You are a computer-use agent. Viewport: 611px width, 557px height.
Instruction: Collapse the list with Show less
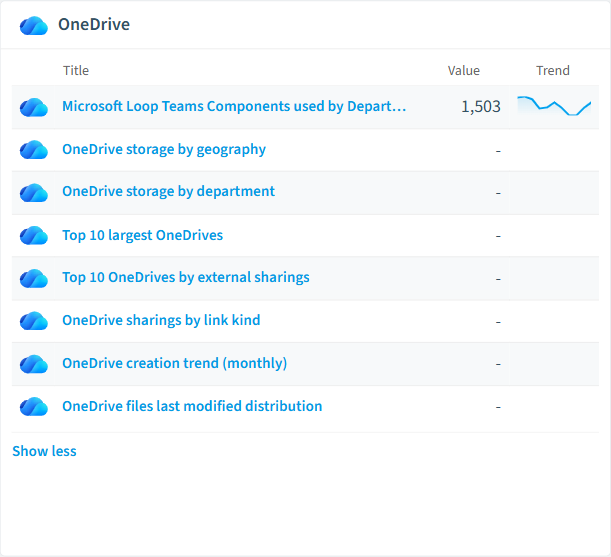point(44,451)
